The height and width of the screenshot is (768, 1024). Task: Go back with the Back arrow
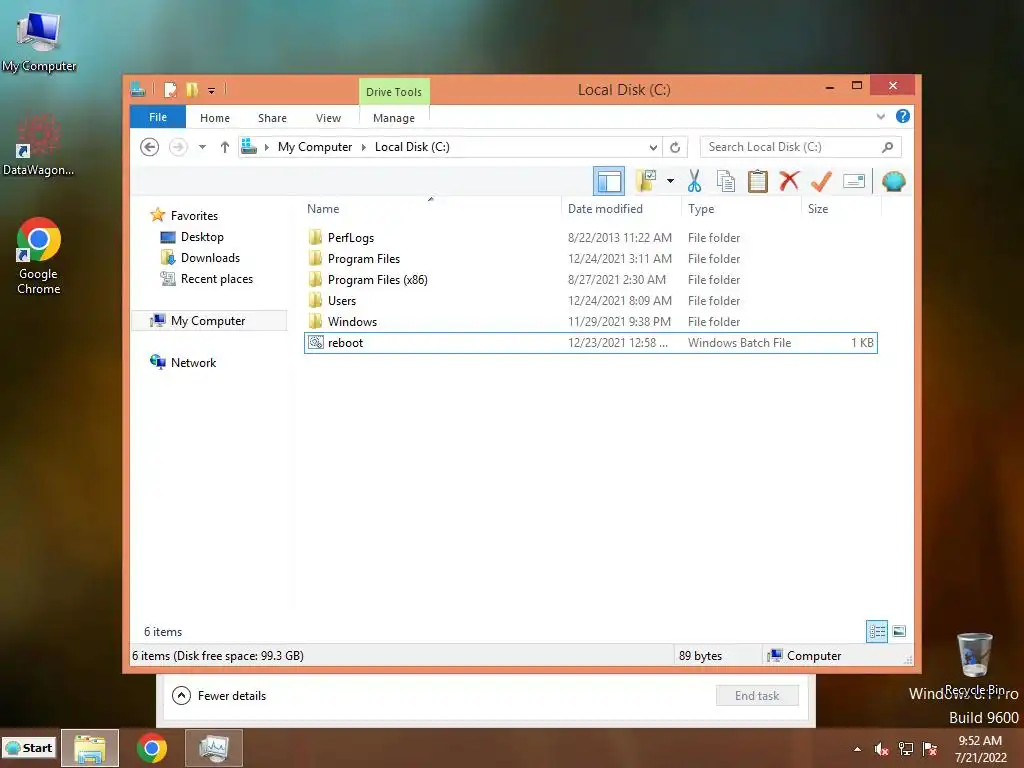[150, 147]
